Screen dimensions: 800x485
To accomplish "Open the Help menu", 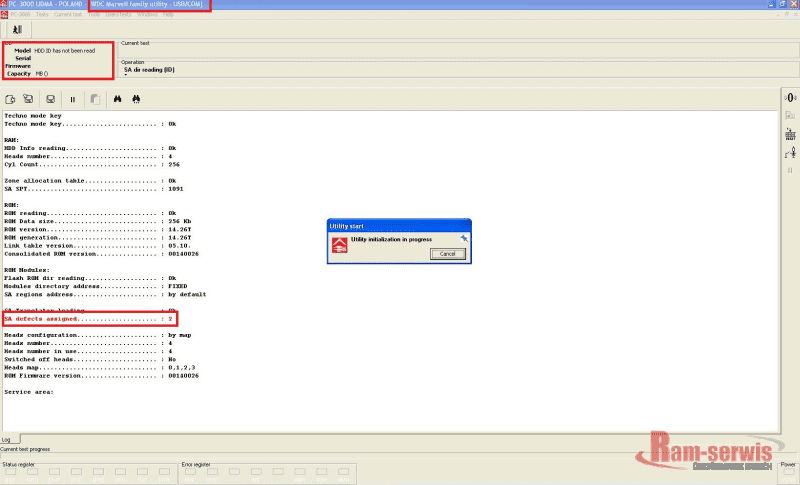I will click(x=168, y=15).
